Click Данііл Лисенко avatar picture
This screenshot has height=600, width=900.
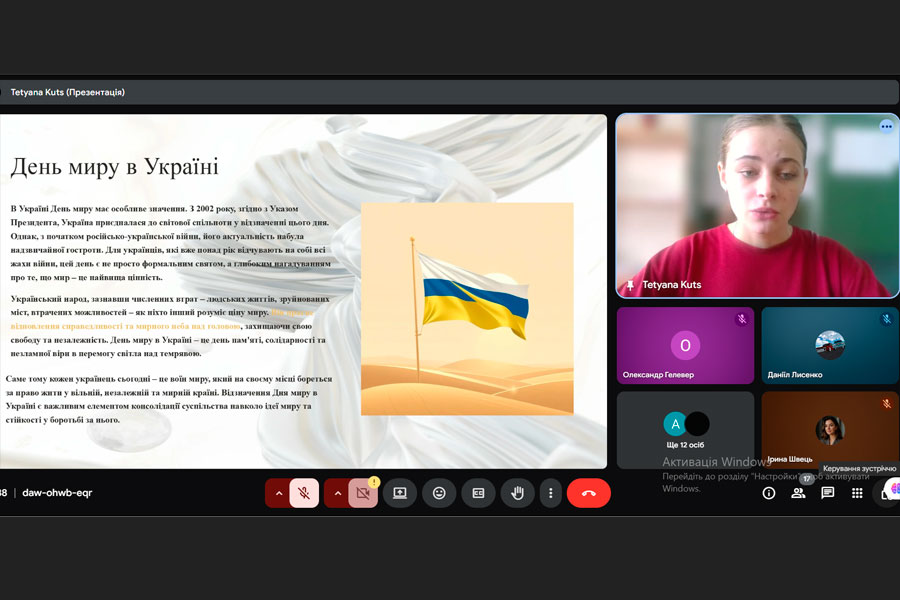[830, 345]
